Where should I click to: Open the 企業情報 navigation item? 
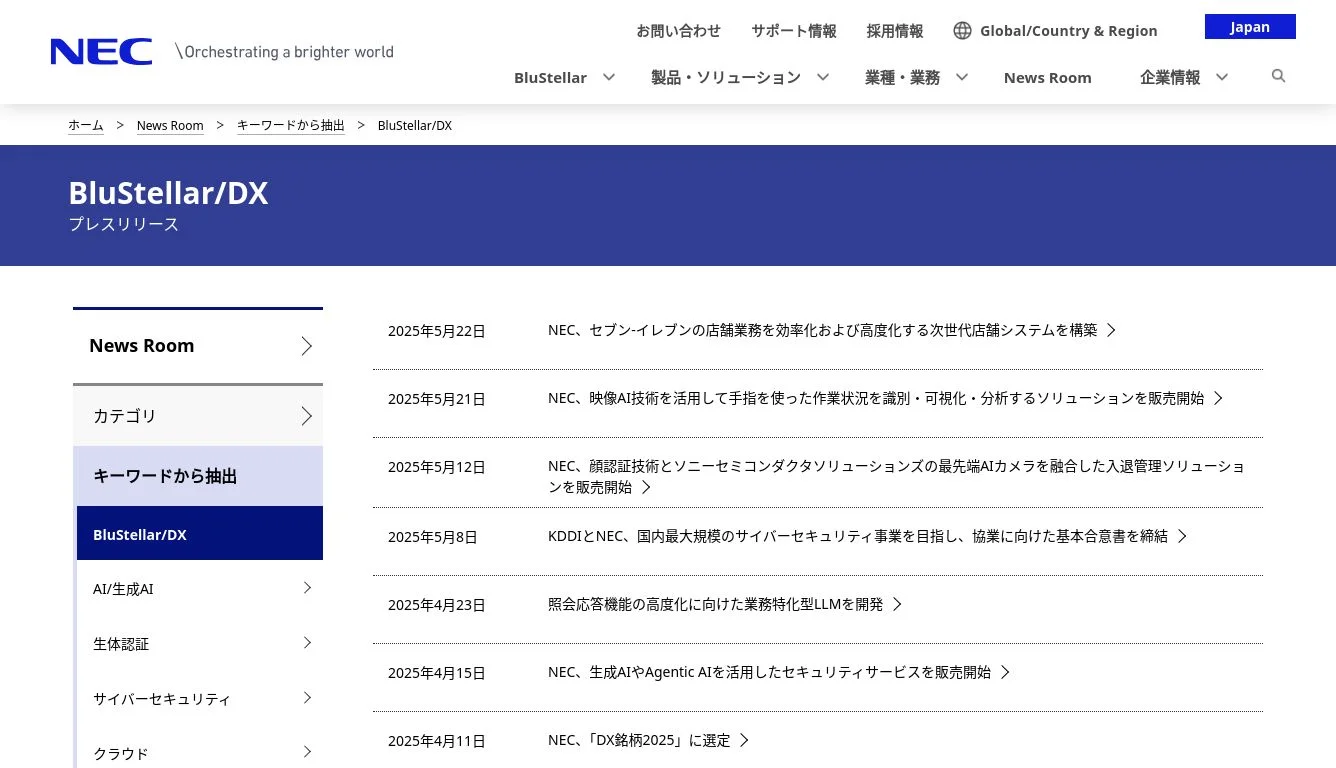pyautogui.click(x=1170, y=78)
